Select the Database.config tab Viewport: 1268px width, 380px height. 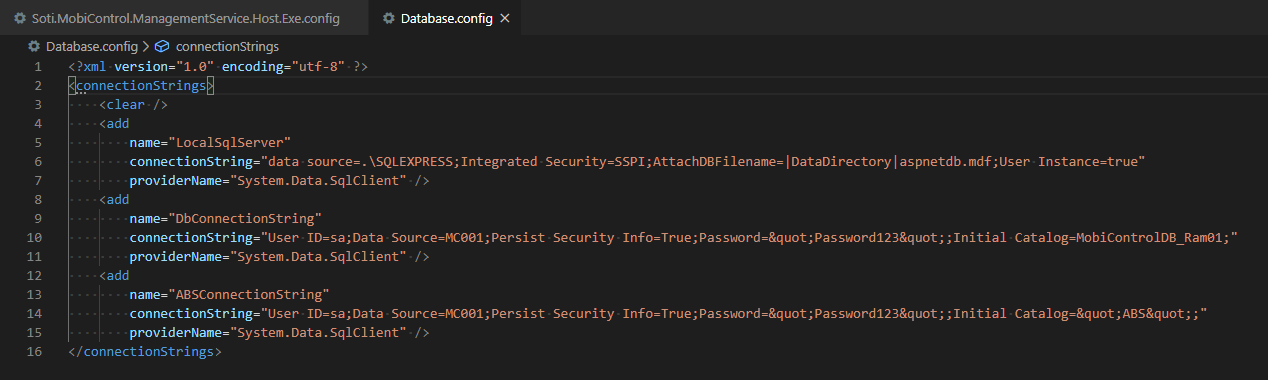point(446,19)
